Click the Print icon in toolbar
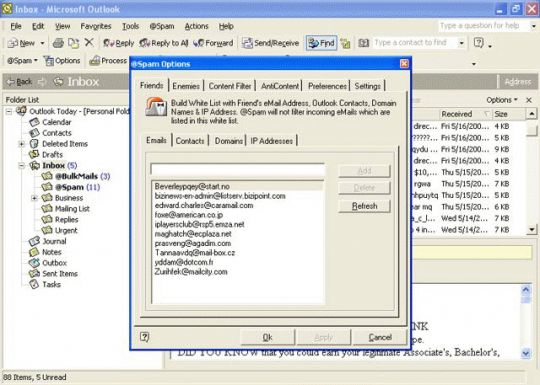 click(58, 43)
